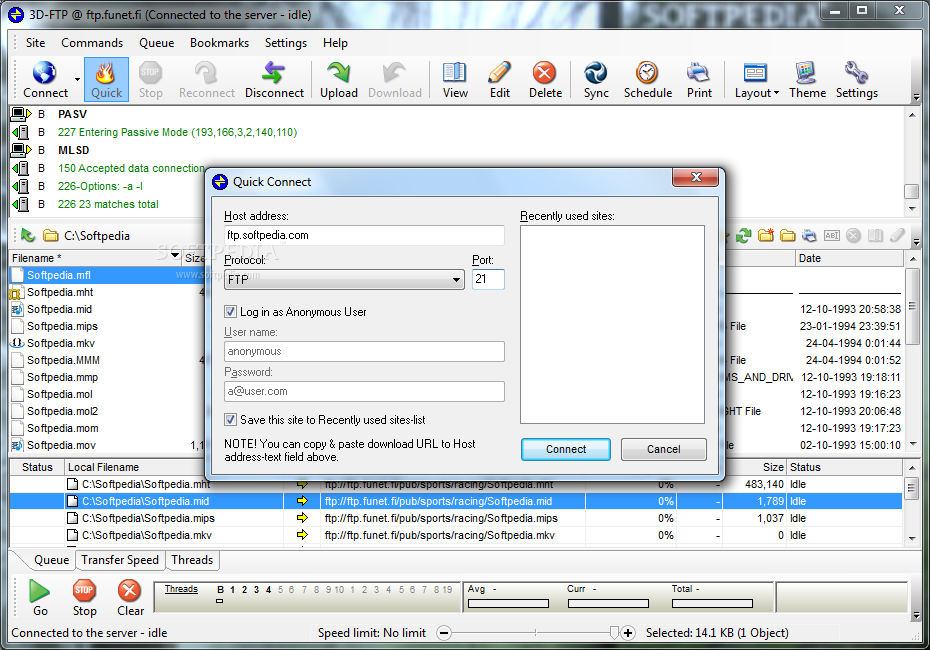Screen dimensions: 930x650
Task: Switch to the Threads tab
Action: point(192,560)
